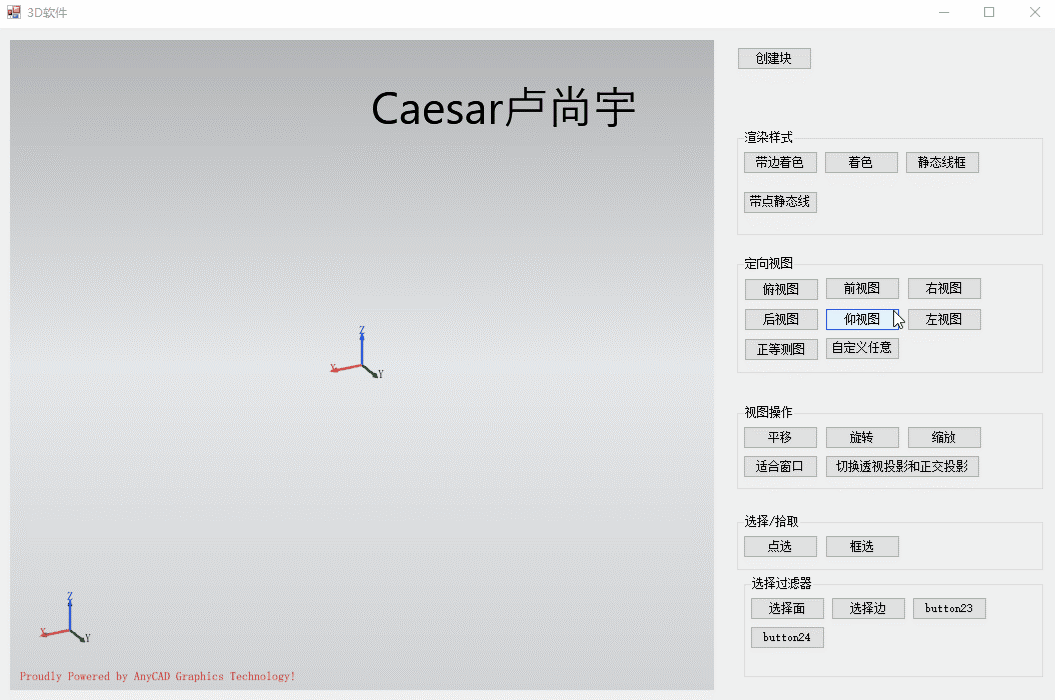Click the Proudly Powered by AnyCAD text

tap(157, 676)
